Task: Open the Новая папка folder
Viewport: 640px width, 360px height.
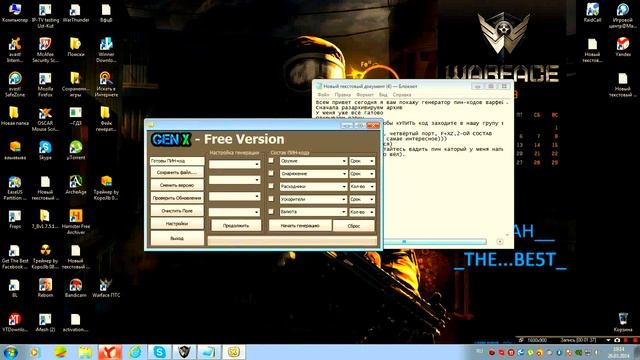Action: tap(15, 116)
